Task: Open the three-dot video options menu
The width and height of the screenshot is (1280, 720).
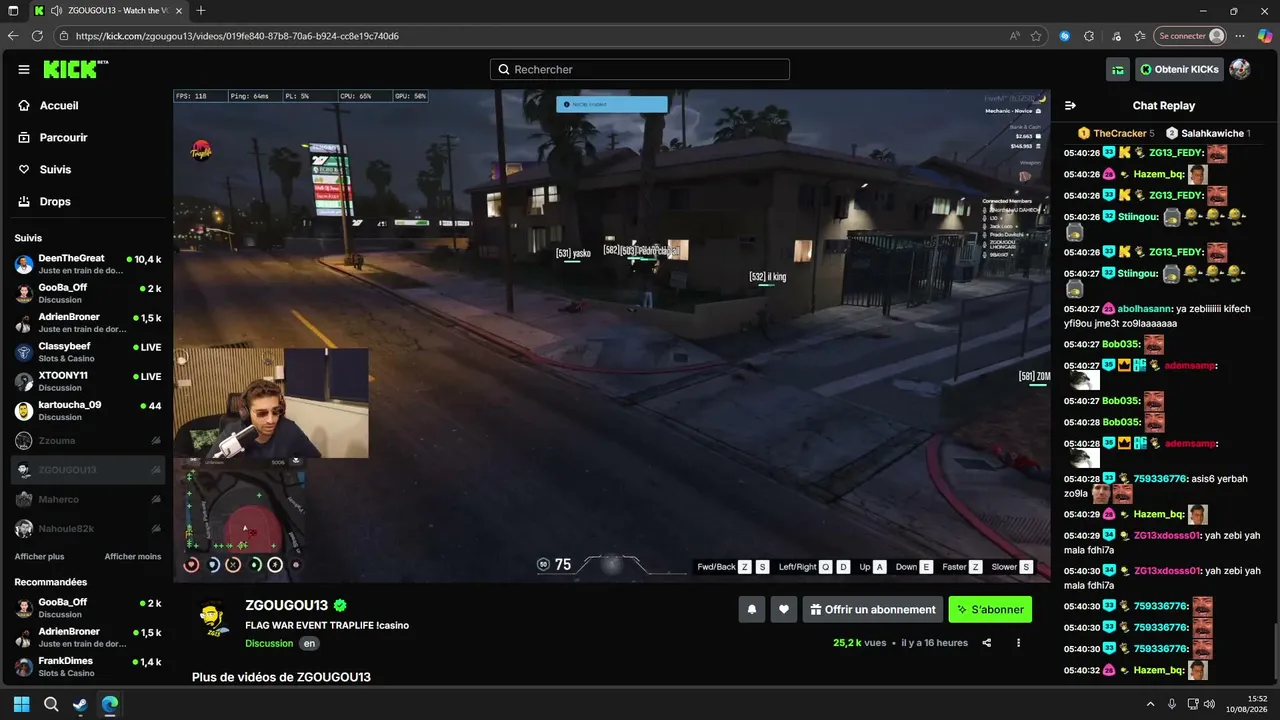Action: (1018, 643)
